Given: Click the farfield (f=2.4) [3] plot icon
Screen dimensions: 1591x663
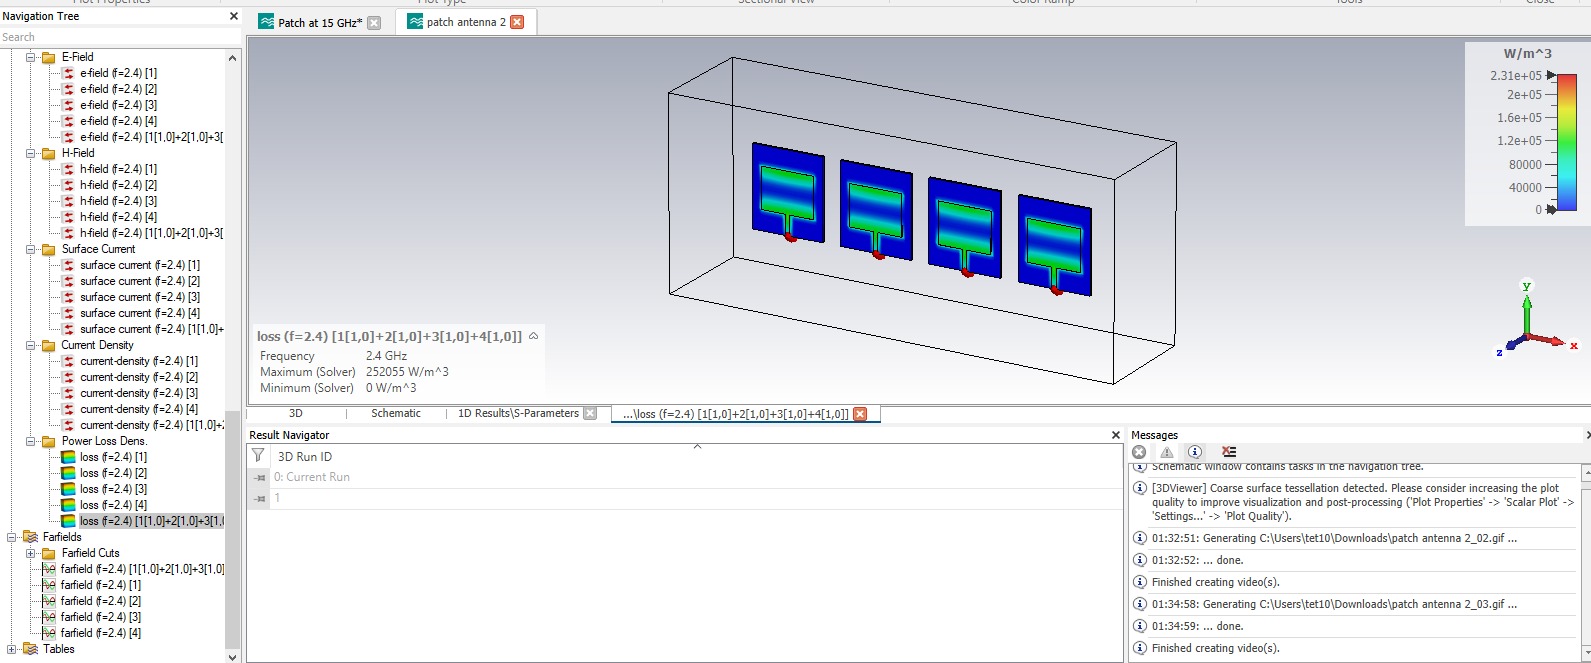Looking at the screenshot, I should point(49,617).
